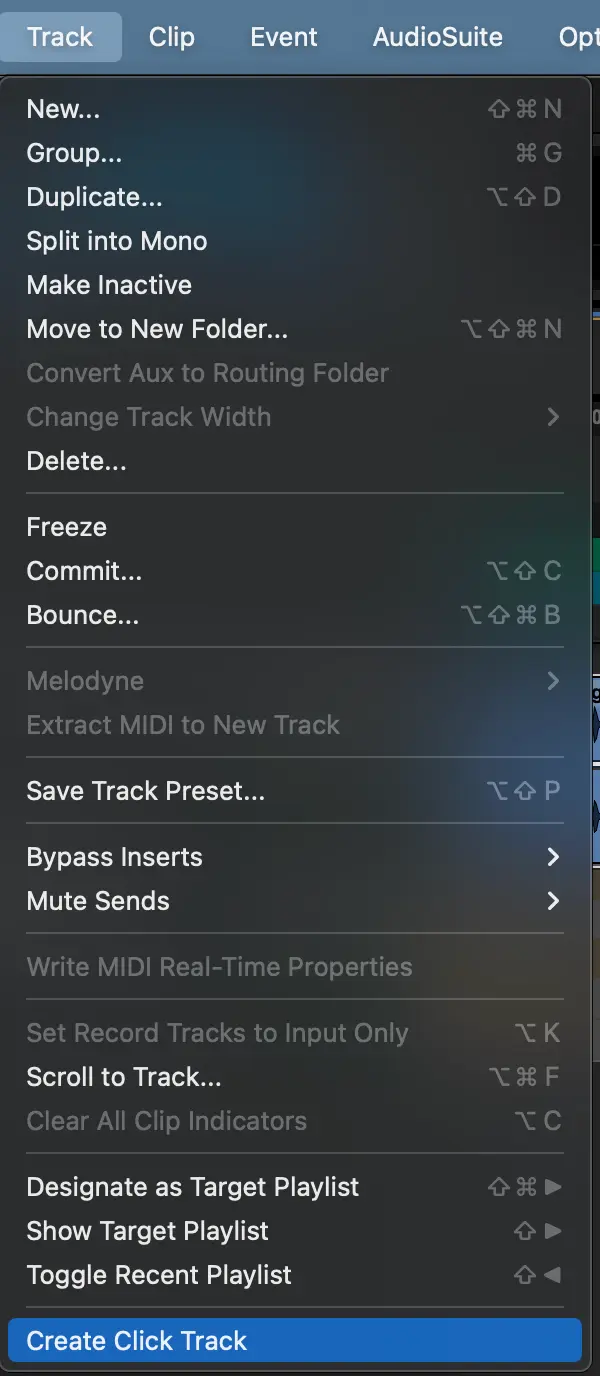This screenshot has height=1376, width=600.
Task: Freeze the selected track
Action: 66,527
